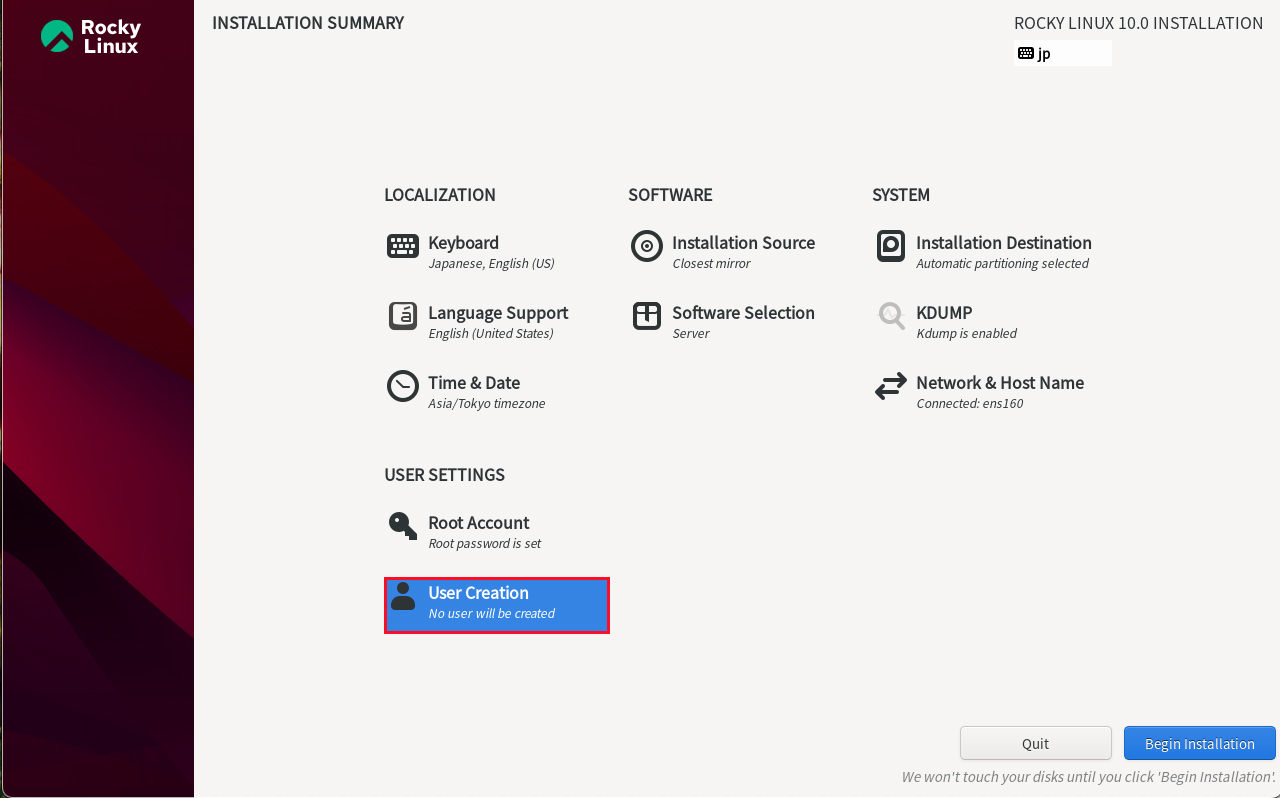Click the User Creation person icon
The width and height of the screenshot is (1280, 798).
403,596
